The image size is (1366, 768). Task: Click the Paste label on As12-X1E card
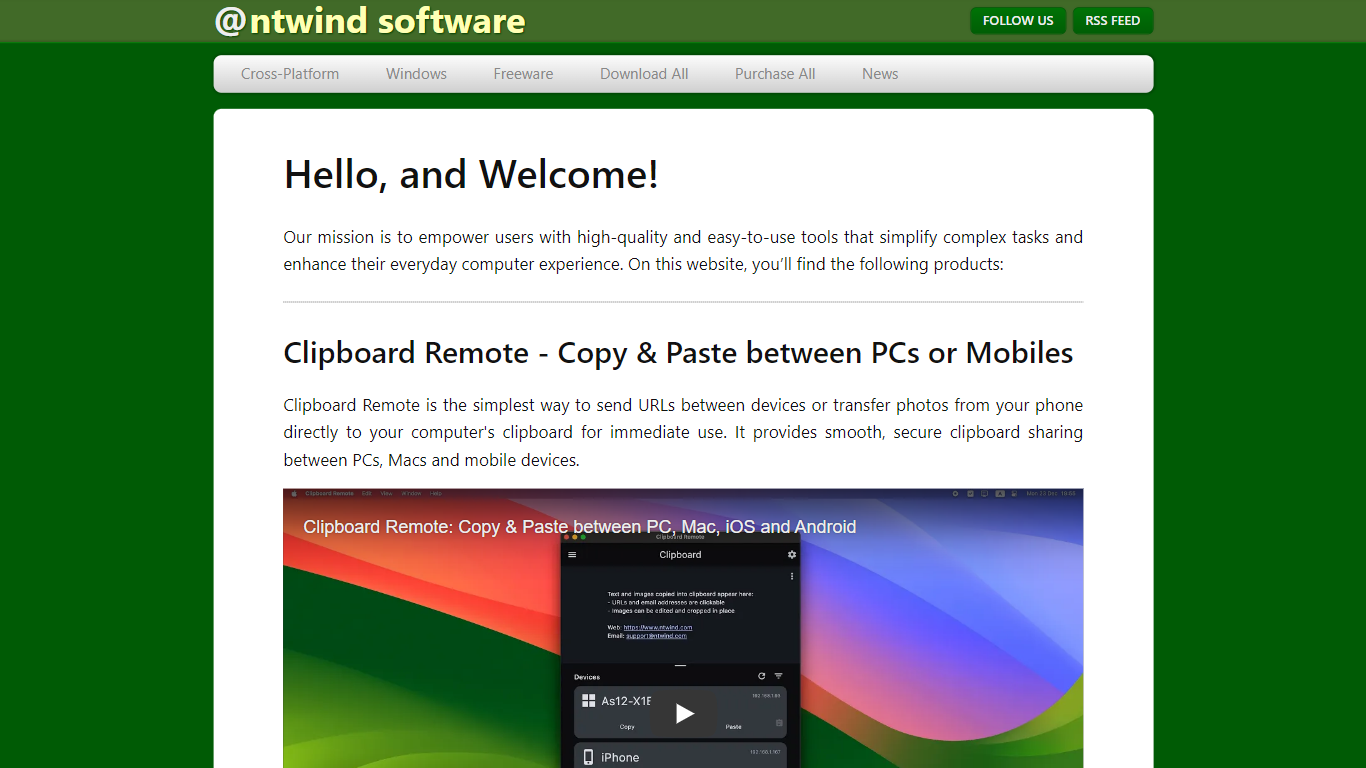(733, 727)
